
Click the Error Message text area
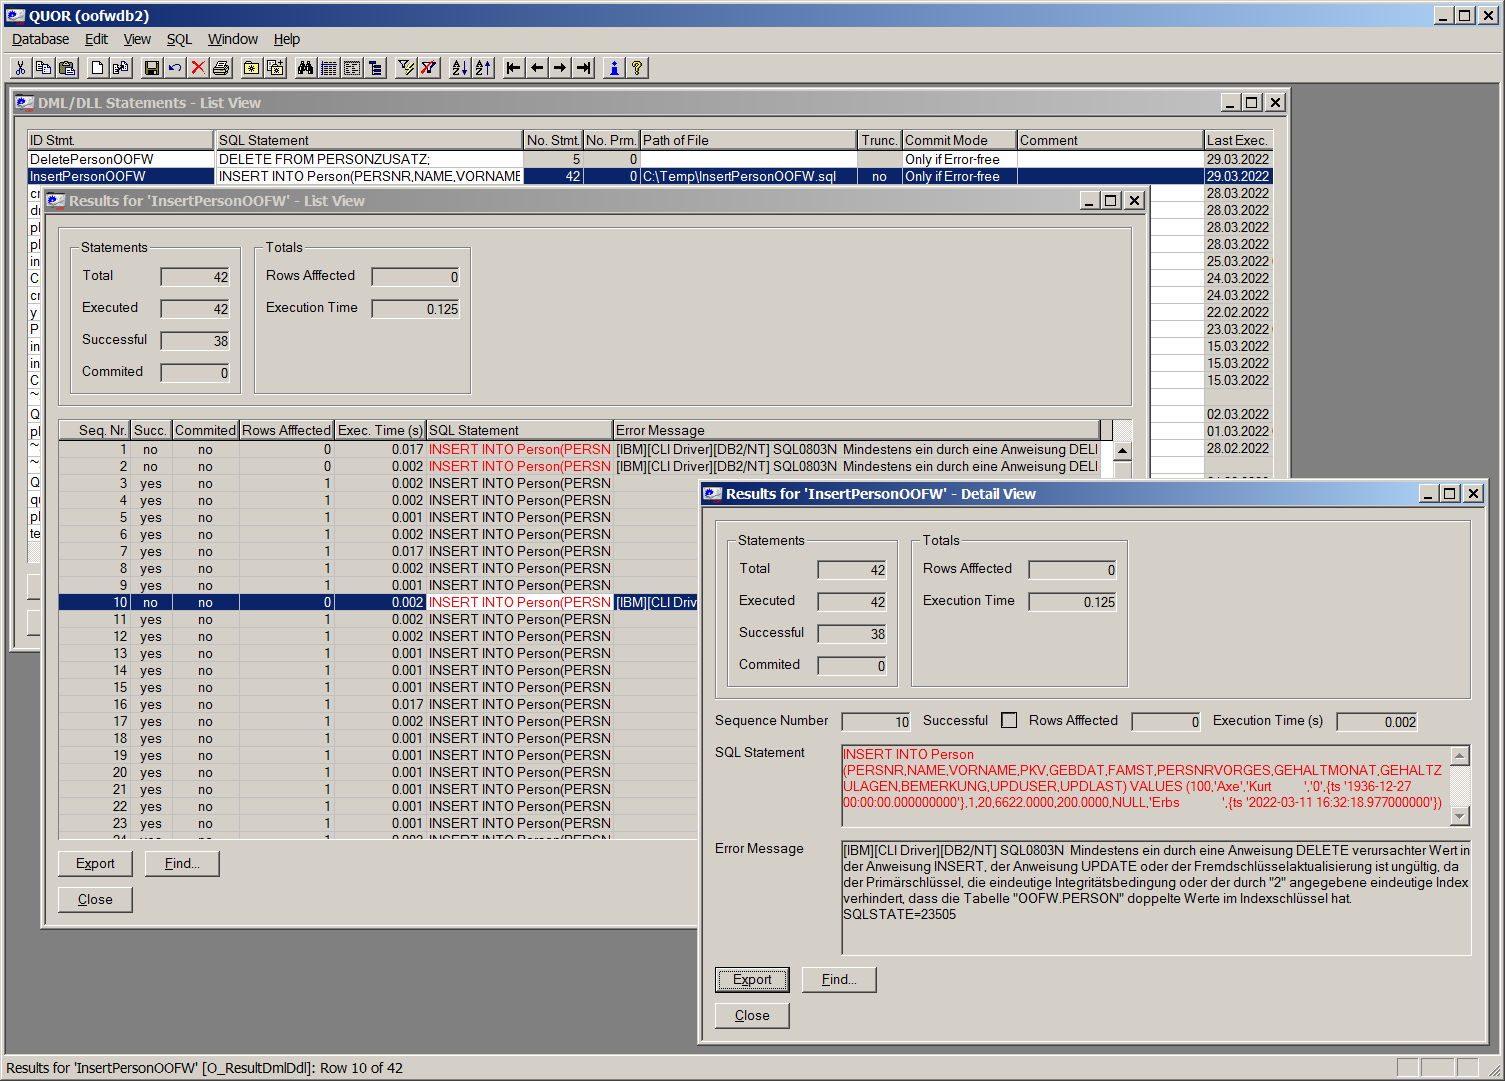[x=1156, y=898]
